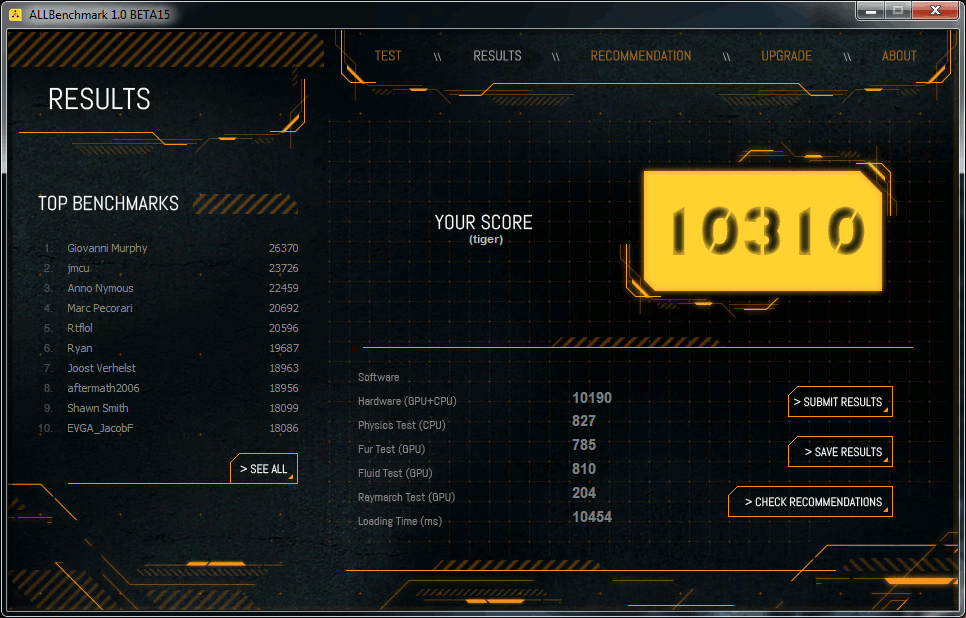The width and height of the screenshot is (966, 618).
Task: Click the yellow 10310 score panel
Action: coord(763,231)
